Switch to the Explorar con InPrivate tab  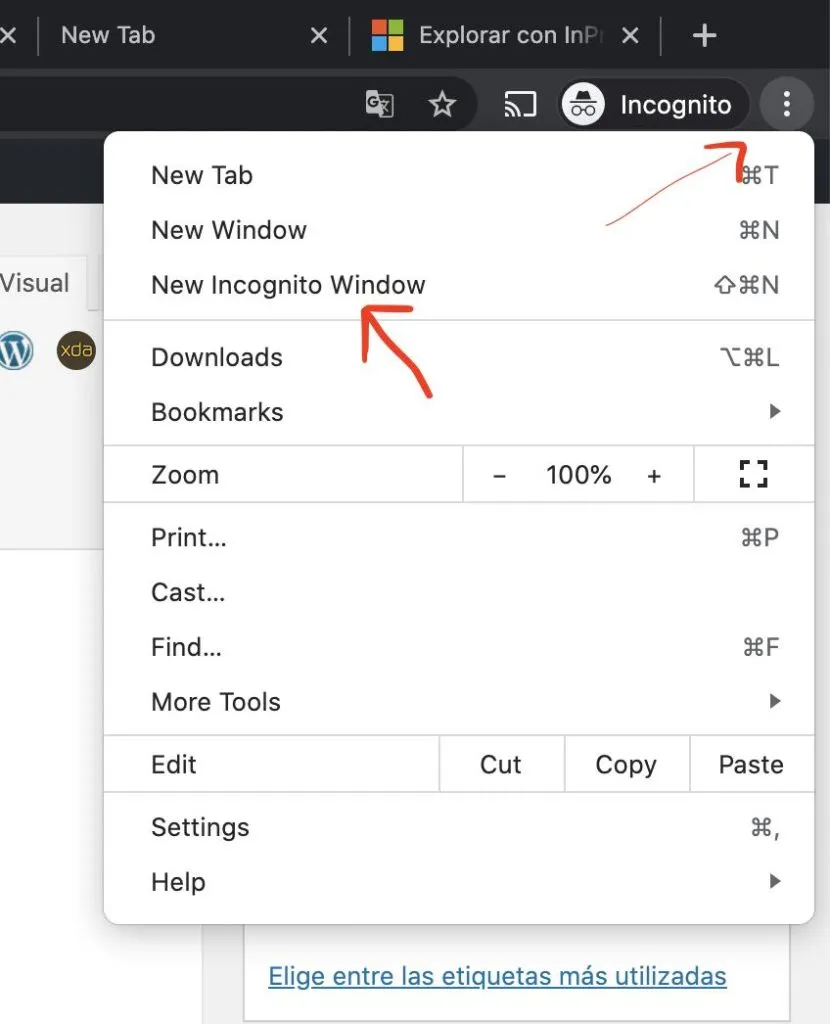click(500, 35)
